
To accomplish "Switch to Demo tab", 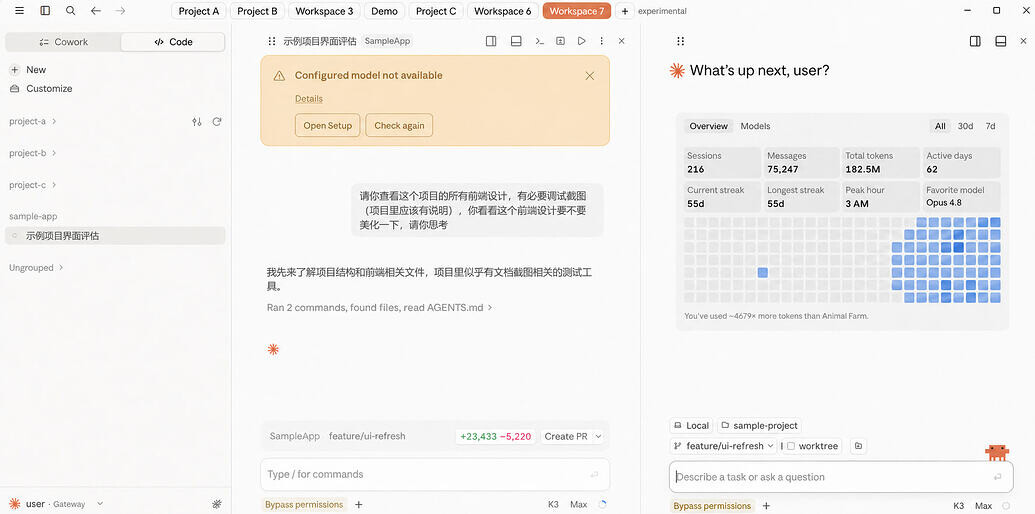I will [x=384, y=11].
